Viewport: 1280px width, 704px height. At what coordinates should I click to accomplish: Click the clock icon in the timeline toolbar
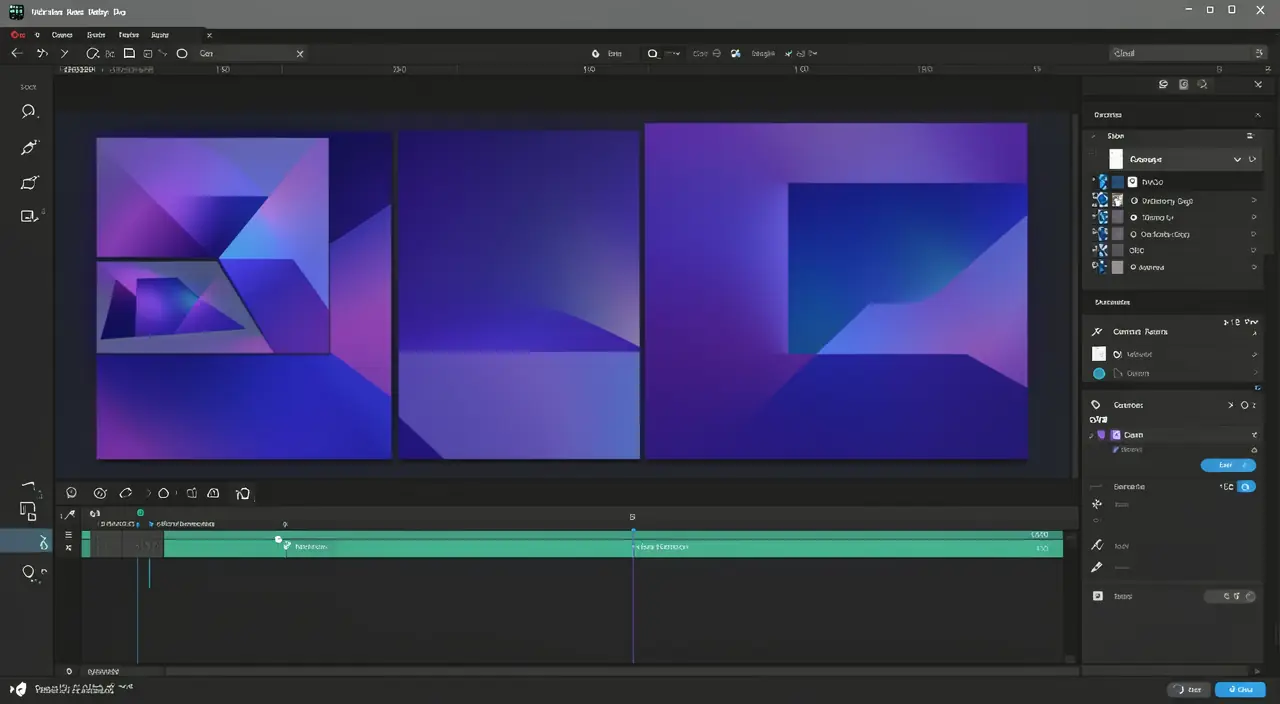click(100, 493)
